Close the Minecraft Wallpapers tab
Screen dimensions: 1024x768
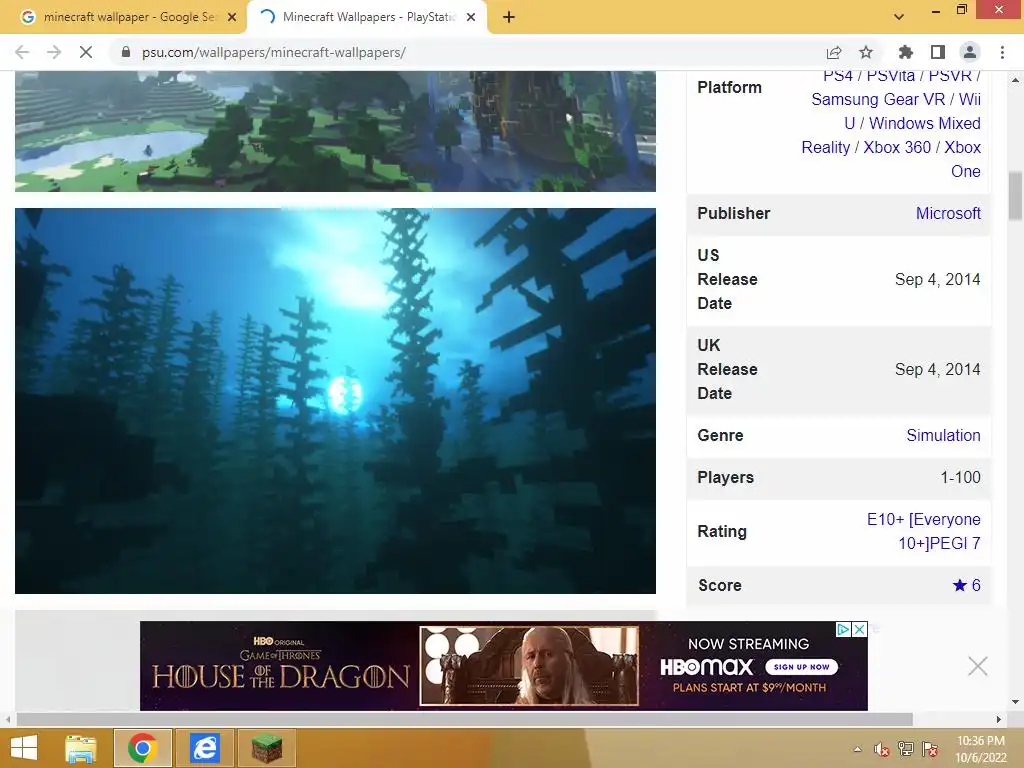[x=471, y=18]
